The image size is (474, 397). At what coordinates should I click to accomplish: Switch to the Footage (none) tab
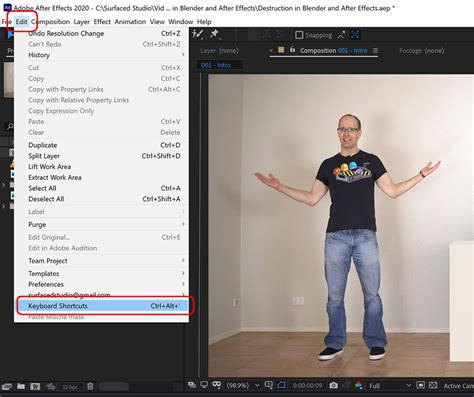click(422, 51)
